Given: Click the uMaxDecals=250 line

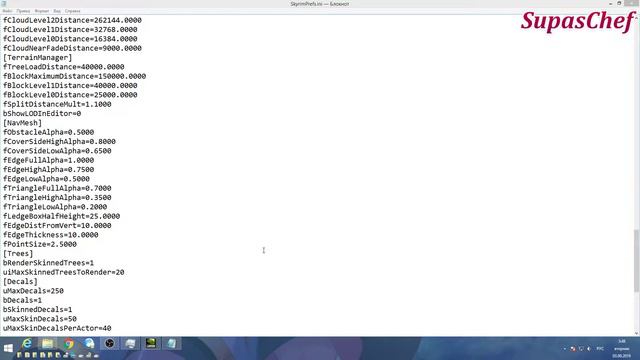Looking at the screenshot, I should click(x=33, y=291).
